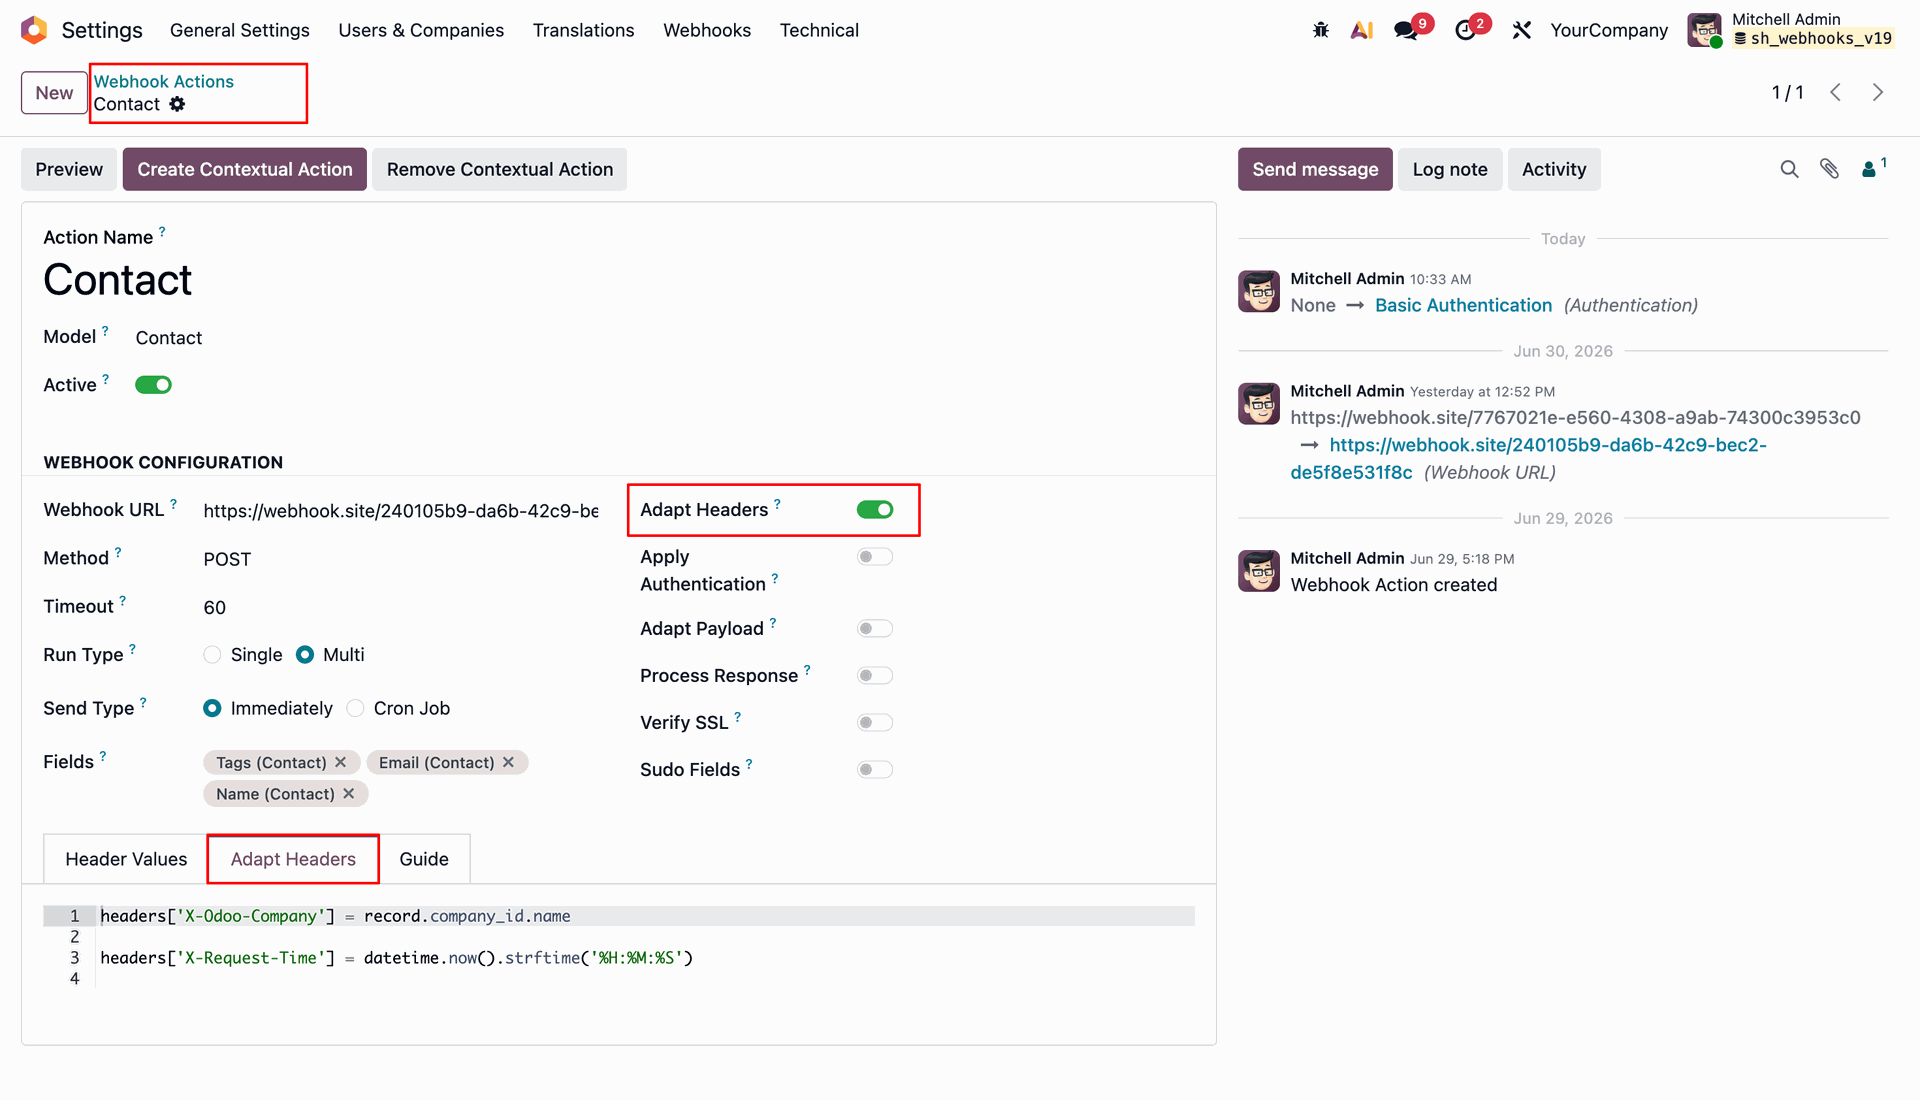Go to next record arrow

(1878, 92)
